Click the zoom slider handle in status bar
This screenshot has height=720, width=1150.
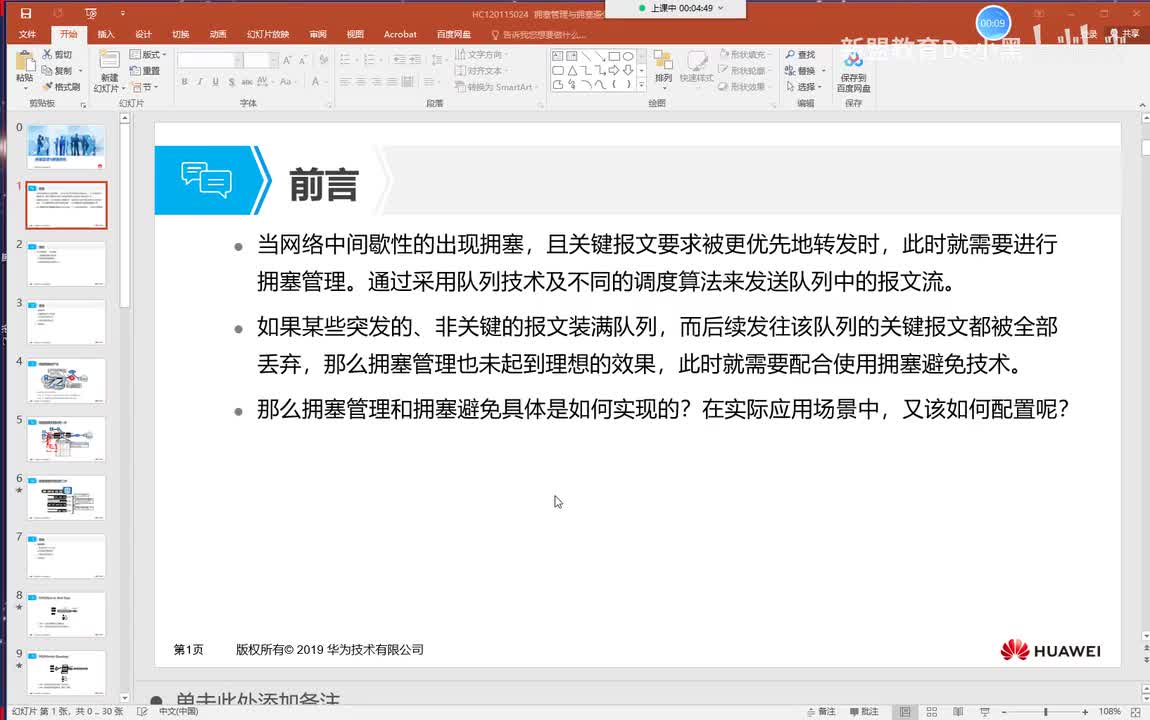pyautogui.click(x=1046, y=712)
